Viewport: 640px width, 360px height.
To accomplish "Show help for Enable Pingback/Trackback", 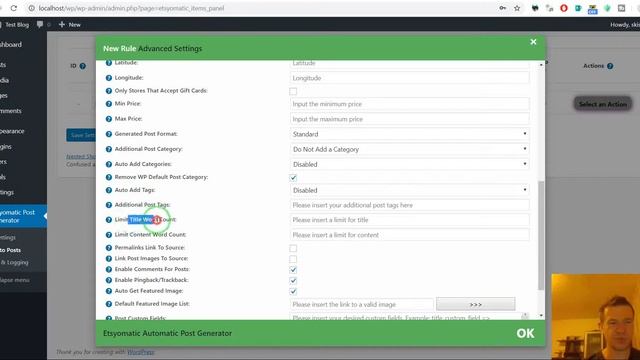I will (109, 280).
